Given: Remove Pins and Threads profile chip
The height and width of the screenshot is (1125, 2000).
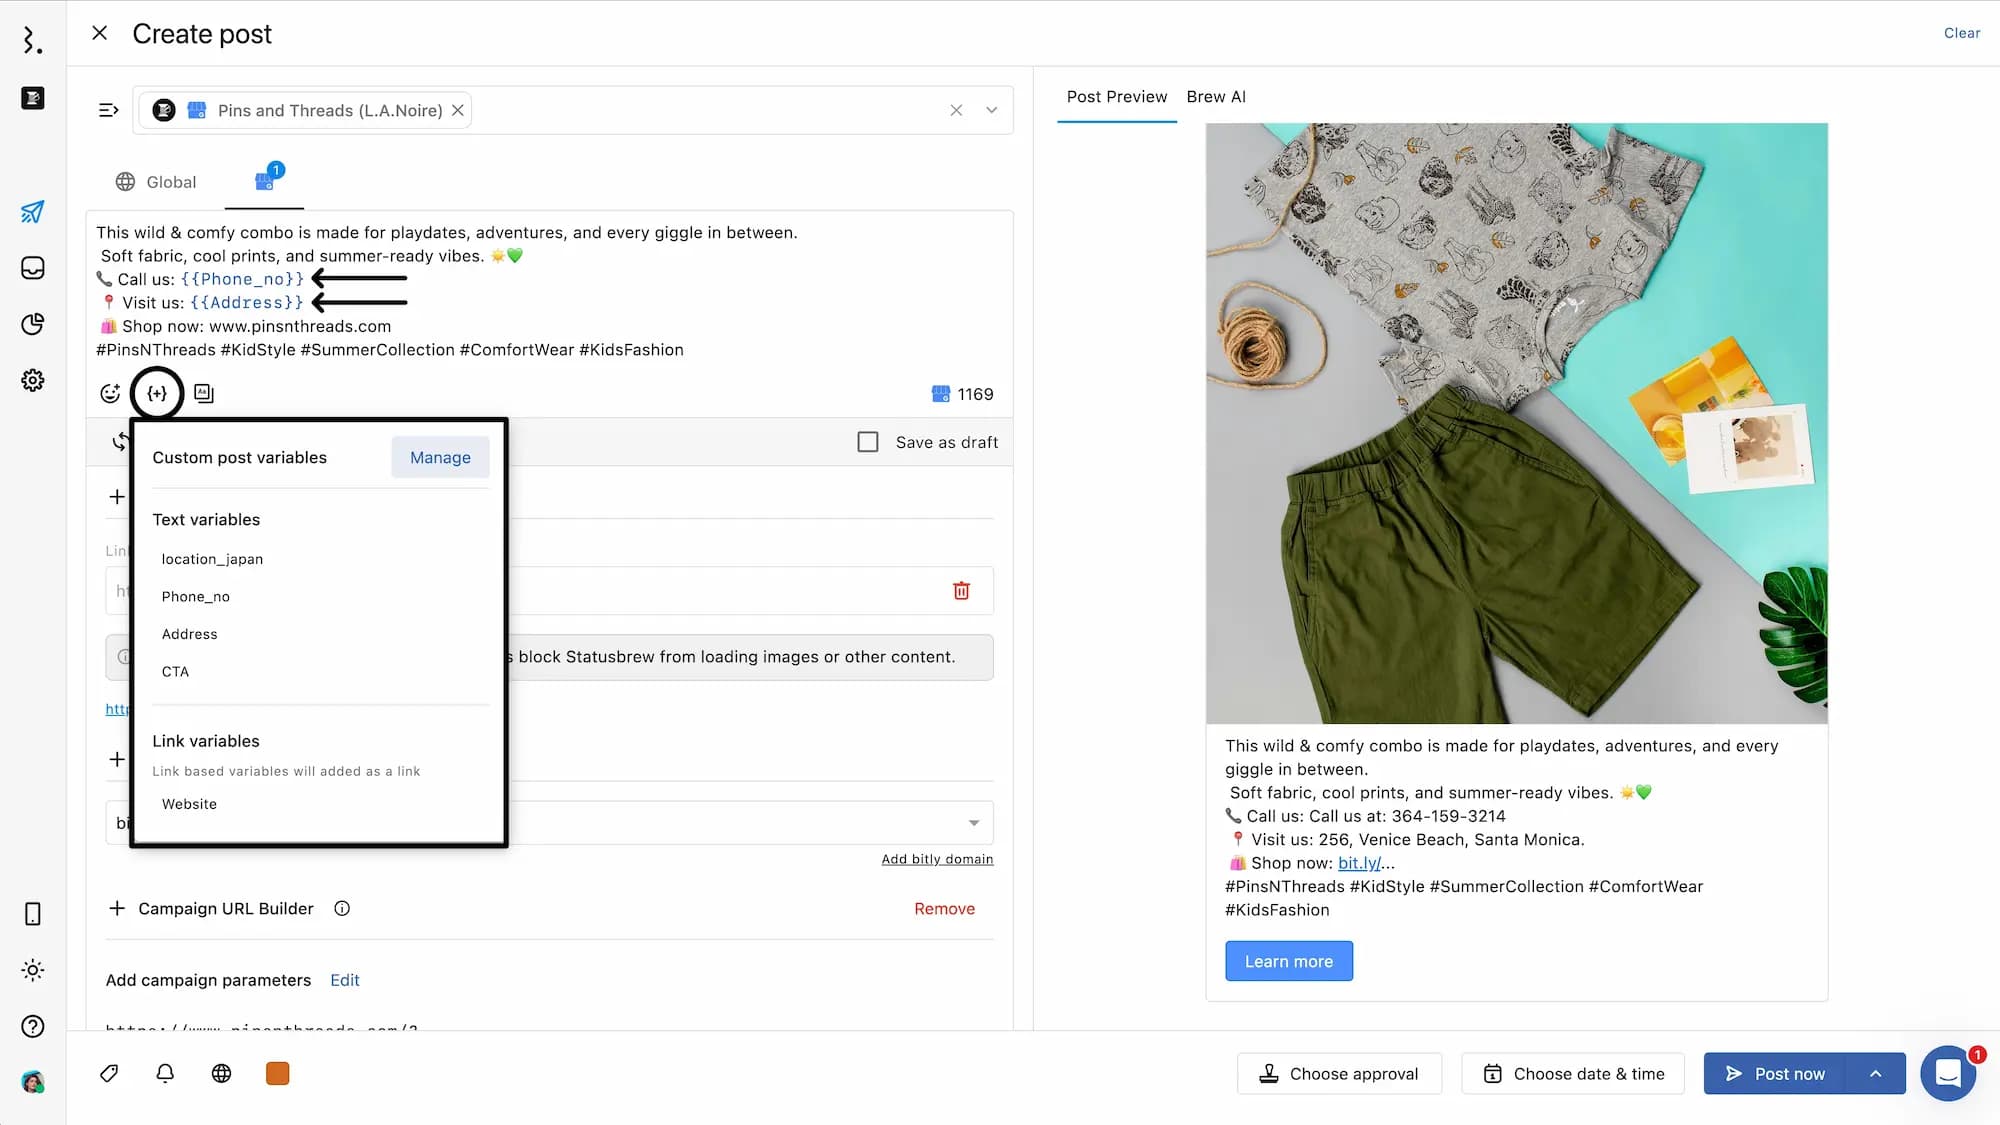Looking at the screenshot, I should click(458, 110).
